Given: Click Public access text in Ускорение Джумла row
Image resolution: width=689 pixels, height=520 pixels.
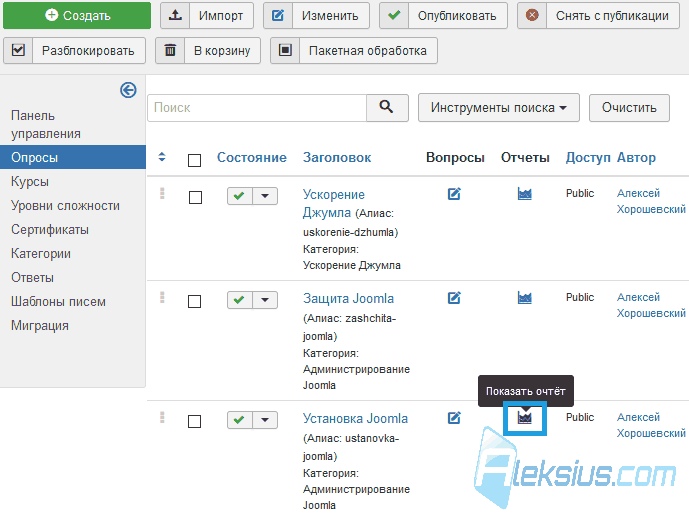Looking at the screenshot, I should (580, 193).
